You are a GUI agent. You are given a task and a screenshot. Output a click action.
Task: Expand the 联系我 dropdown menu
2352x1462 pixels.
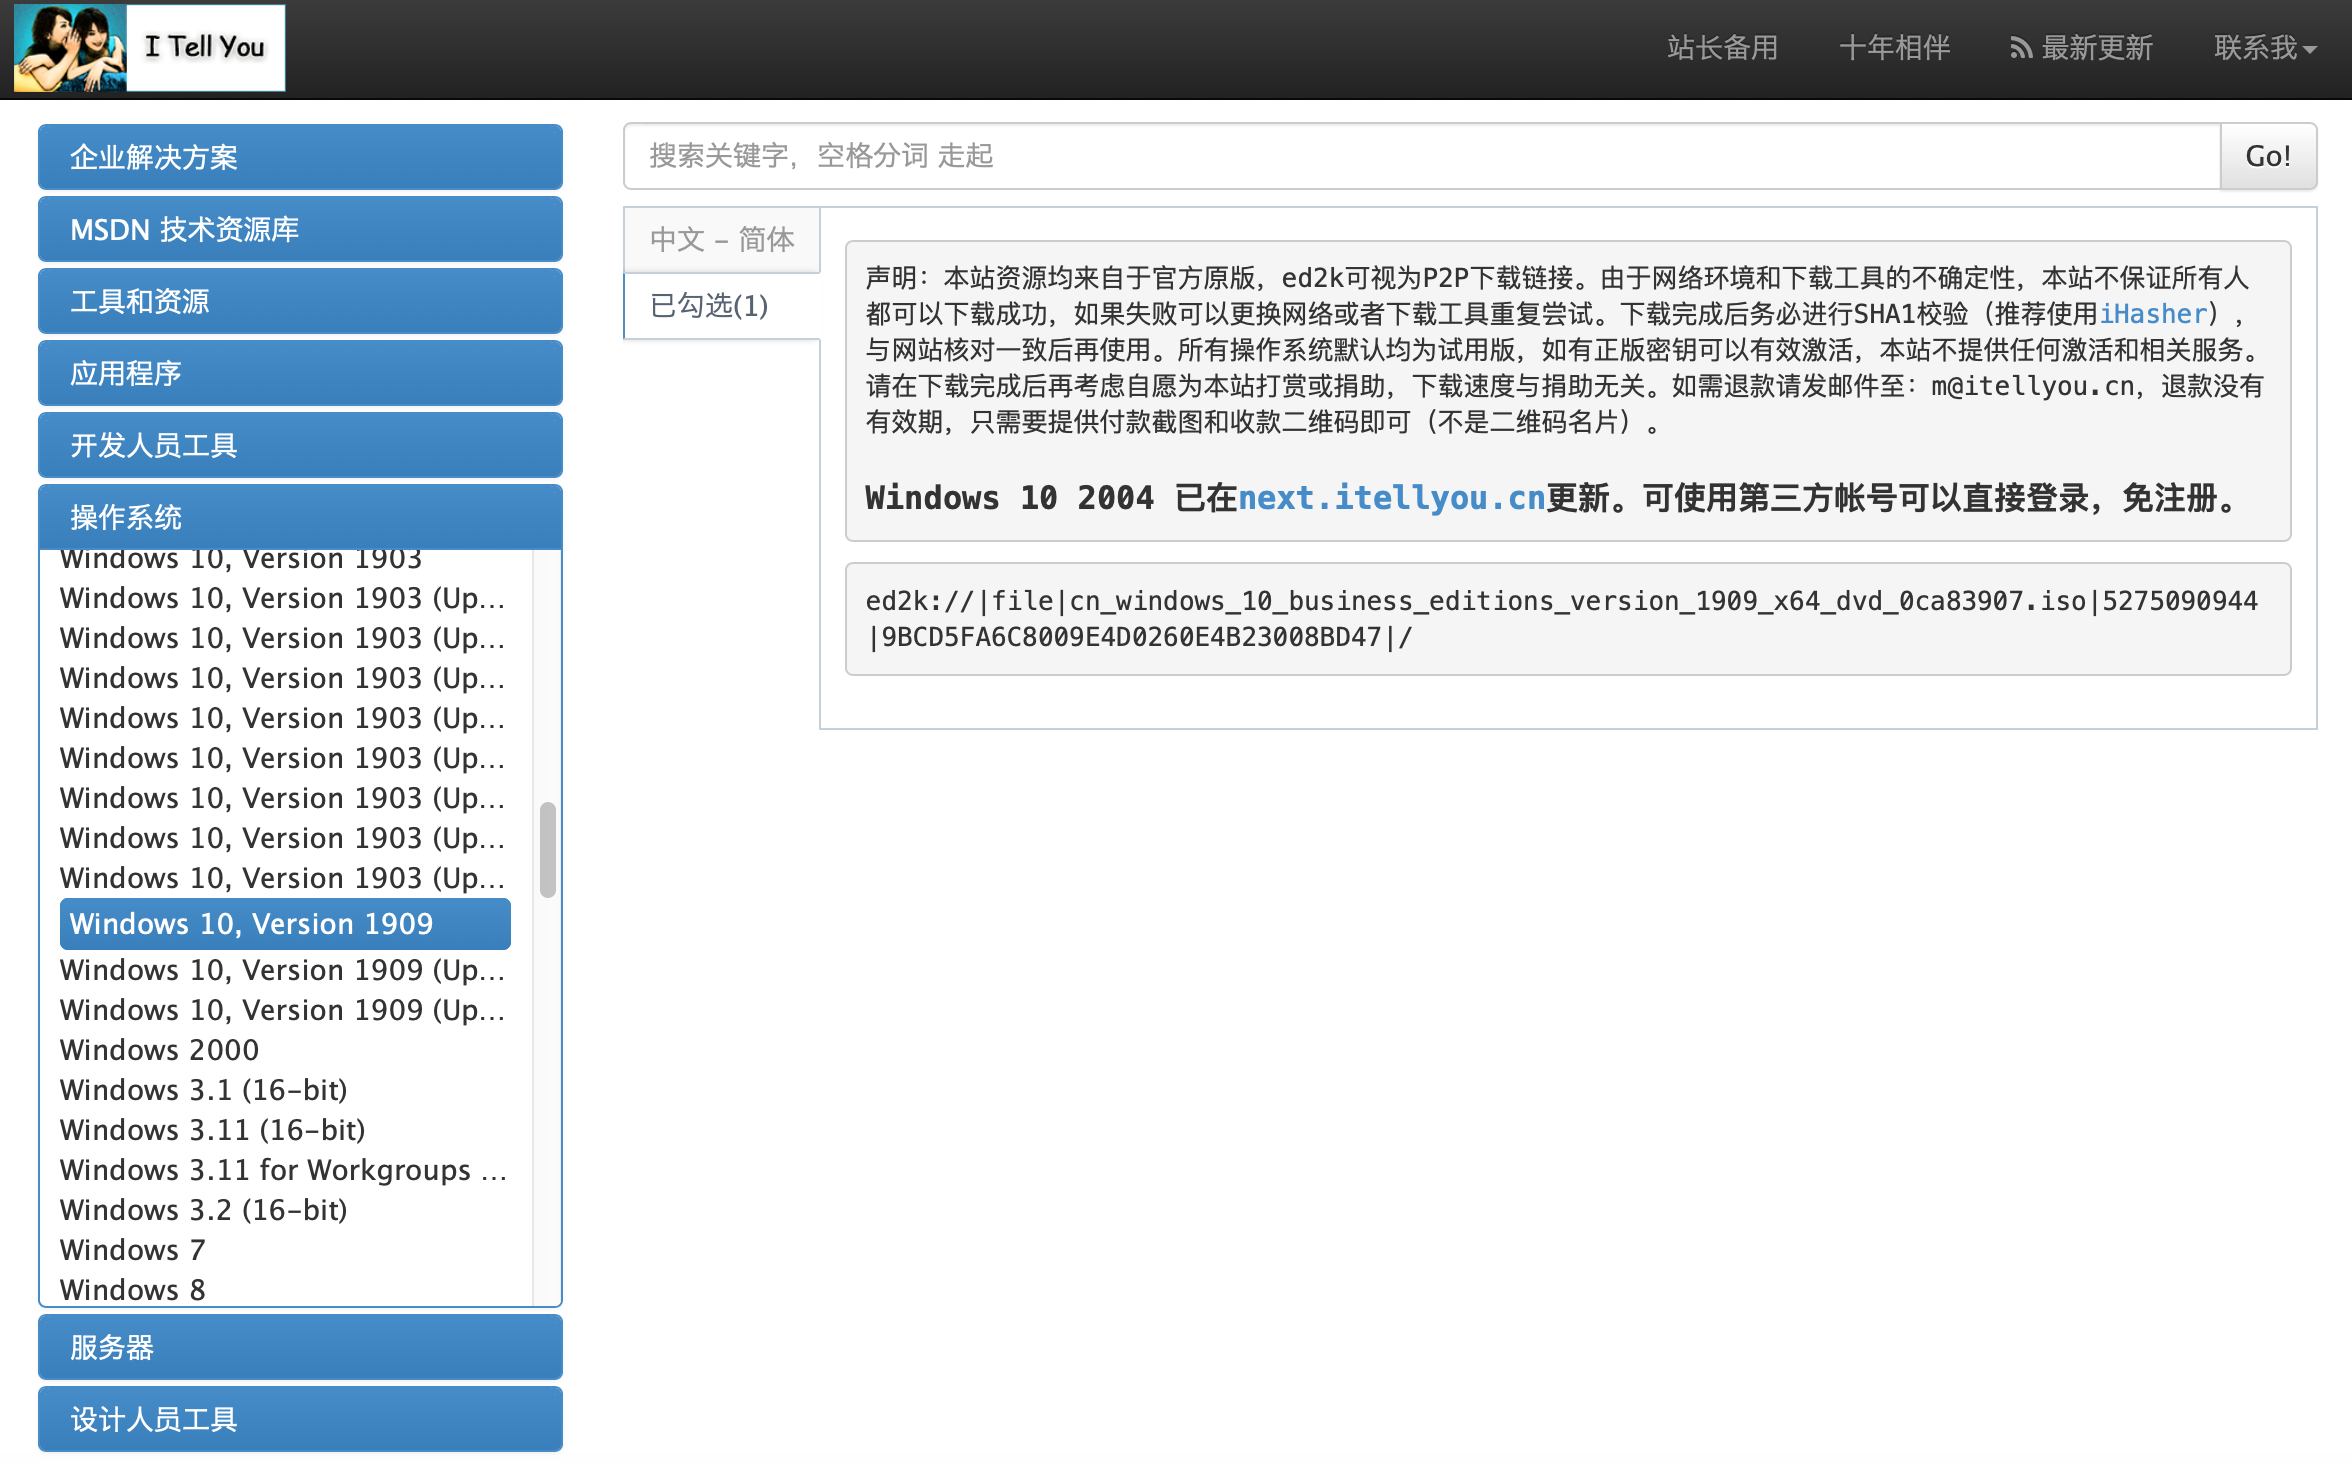click(2266, 47)
